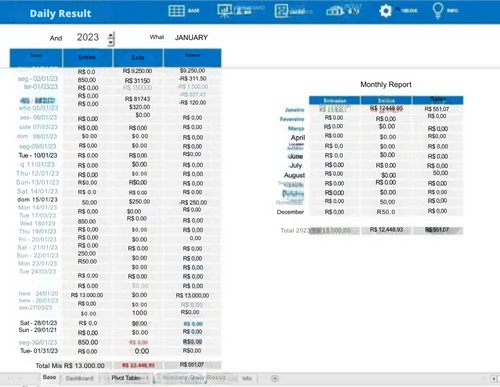
Task: Select the 'Tue - 10/01/23' date cell
Action: coord(38,156)
